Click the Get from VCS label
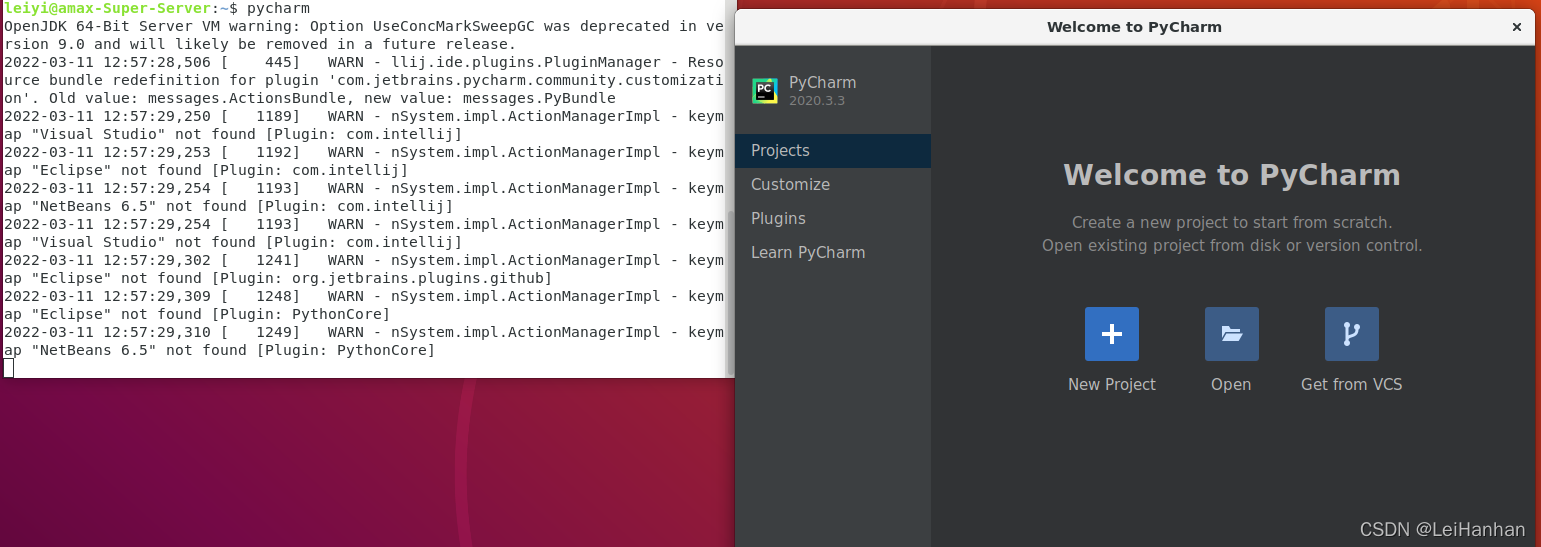The height and width of the screenshot is (547, 1541). pyautogui.click(x=1351, y=384)
